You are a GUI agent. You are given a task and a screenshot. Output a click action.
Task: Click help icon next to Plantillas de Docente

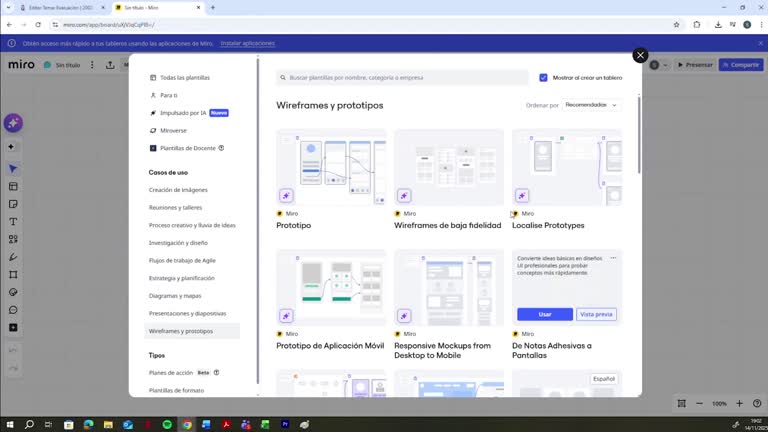pos(221,148)
